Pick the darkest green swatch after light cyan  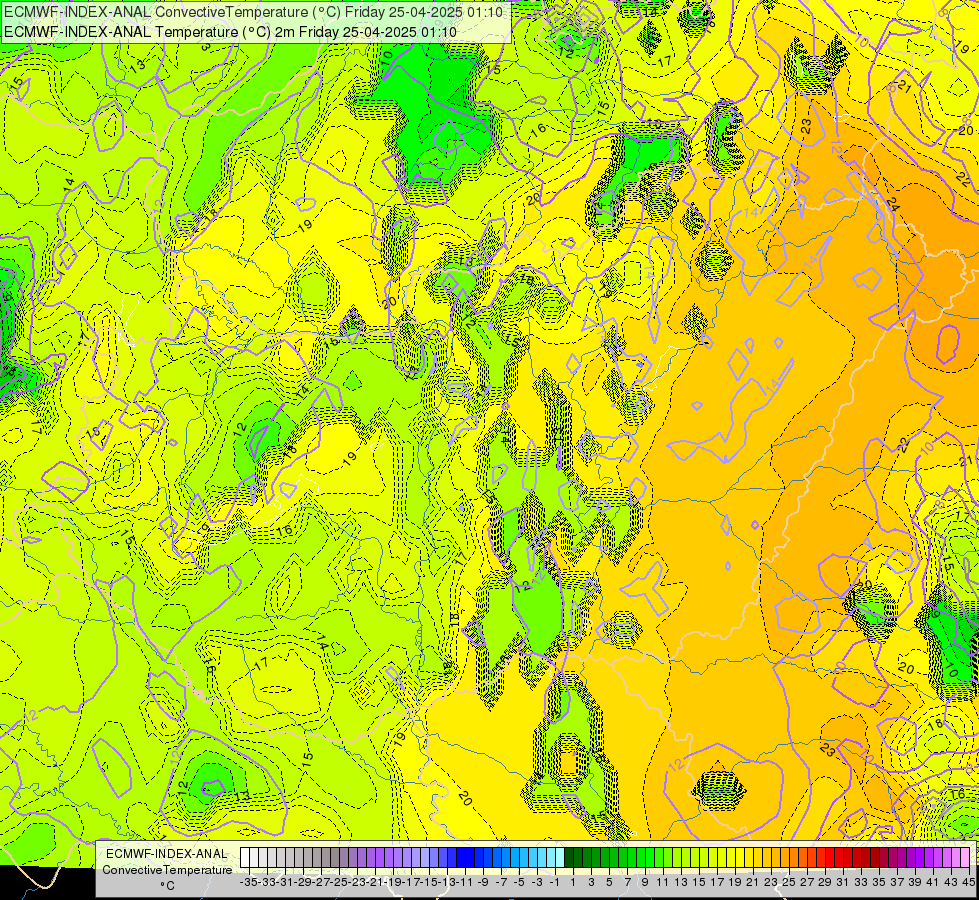569,857
